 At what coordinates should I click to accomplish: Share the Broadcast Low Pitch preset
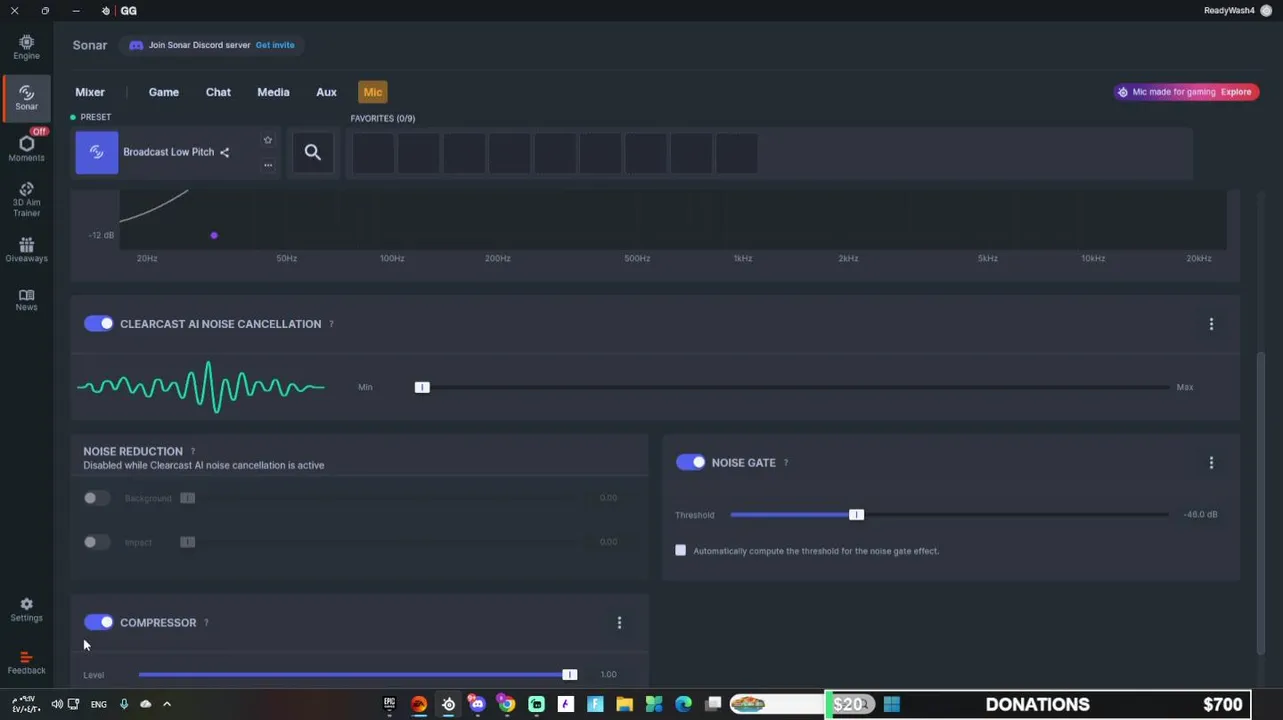(x=224, y=152)
